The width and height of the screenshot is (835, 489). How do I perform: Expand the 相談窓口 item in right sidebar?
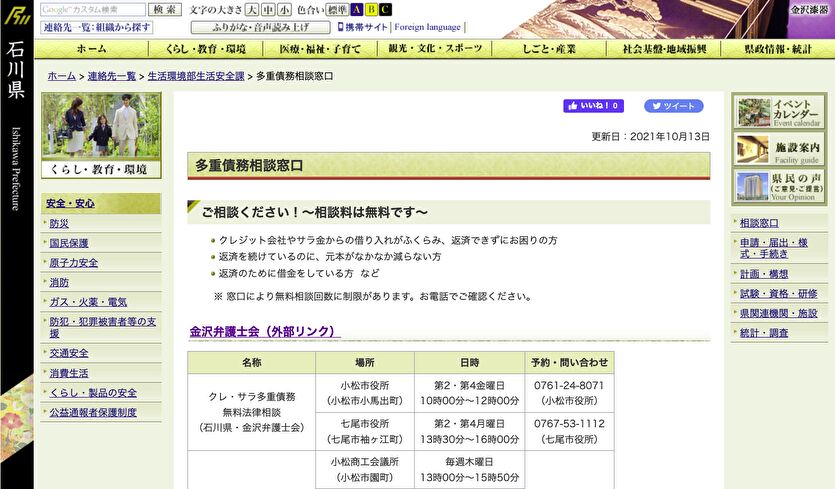click(759, 223)
